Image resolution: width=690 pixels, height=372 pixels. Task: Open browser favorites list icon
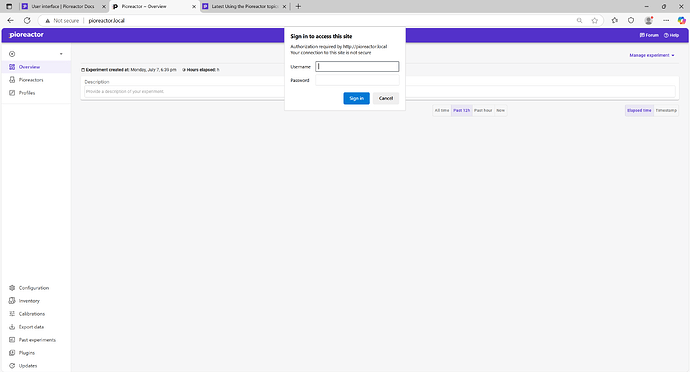coord(615,20)
